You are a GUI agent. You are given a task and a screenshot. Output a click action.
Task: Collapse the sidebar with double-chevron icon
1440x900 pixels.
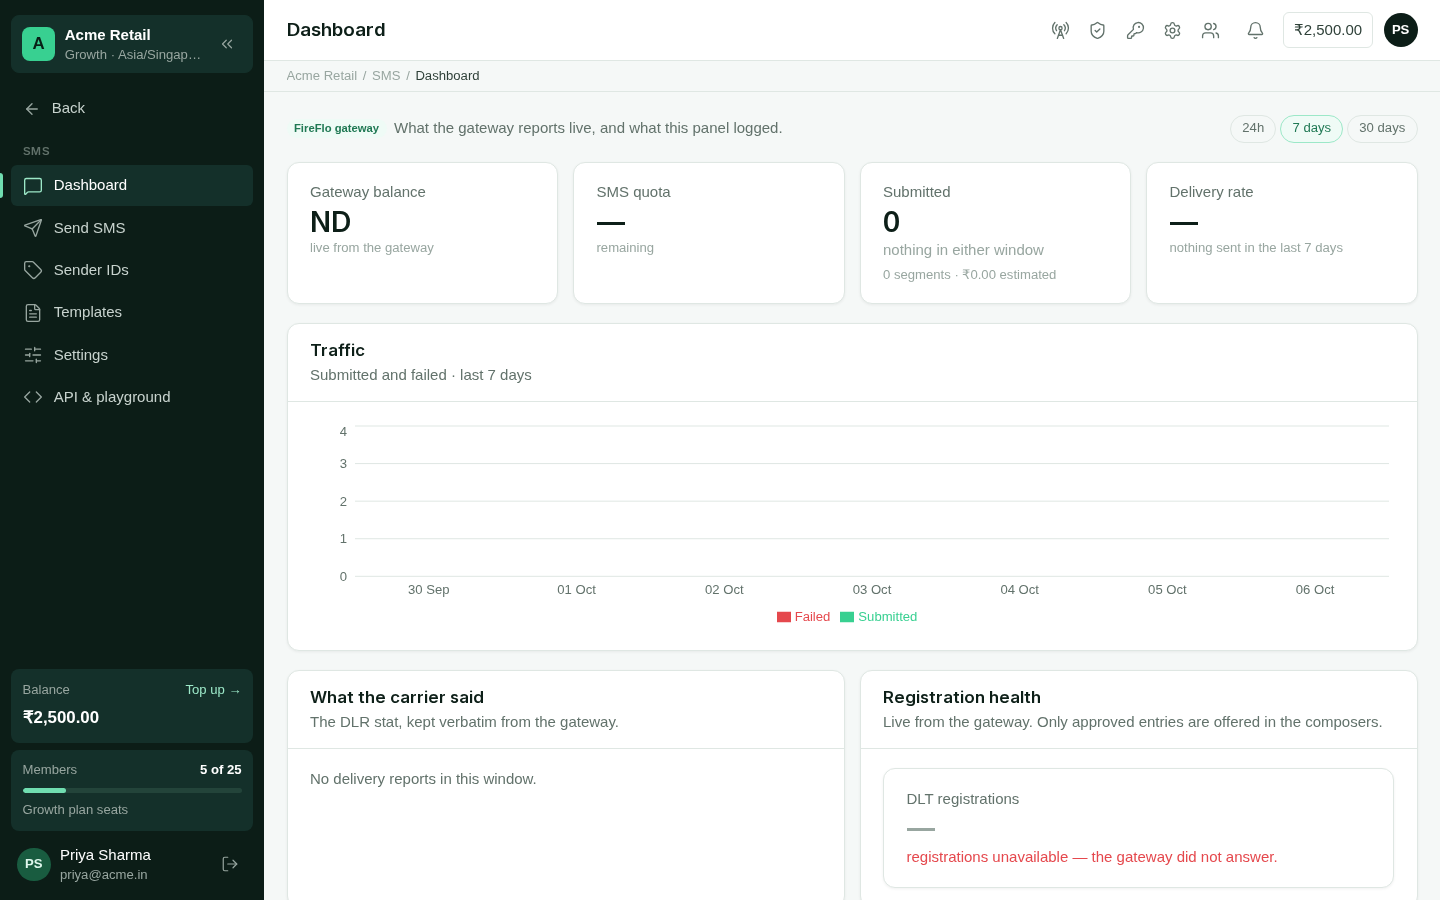click(x=227, y=44)
